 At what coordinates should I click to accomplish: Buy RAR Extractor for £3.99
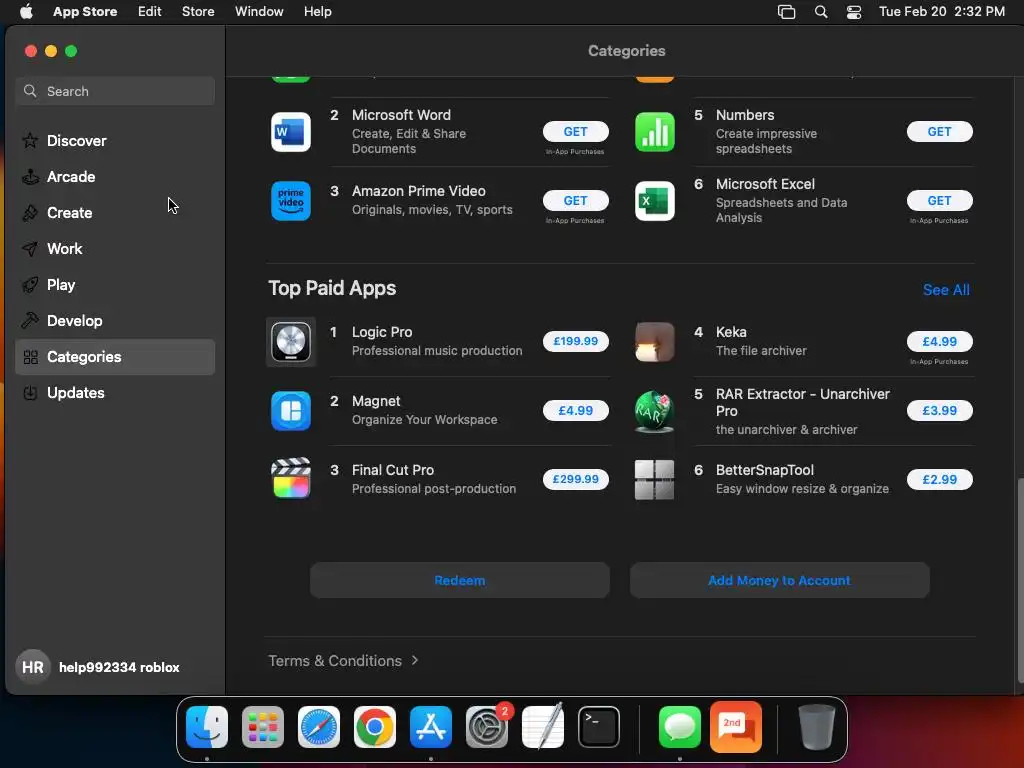939,410
